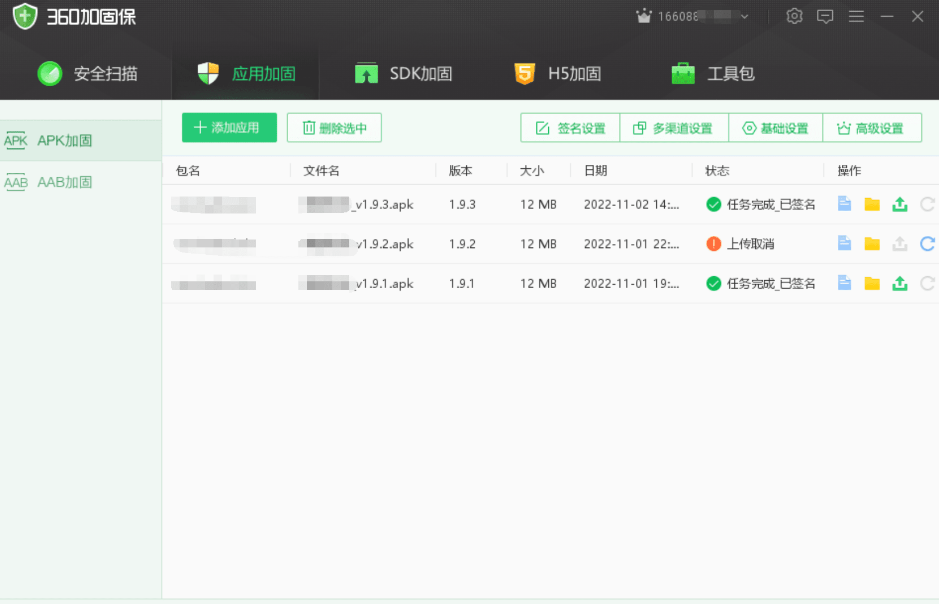Click green check status of v1.9.3.apk
This screenshot has width=939, height=604.
(x=713, y=204)
